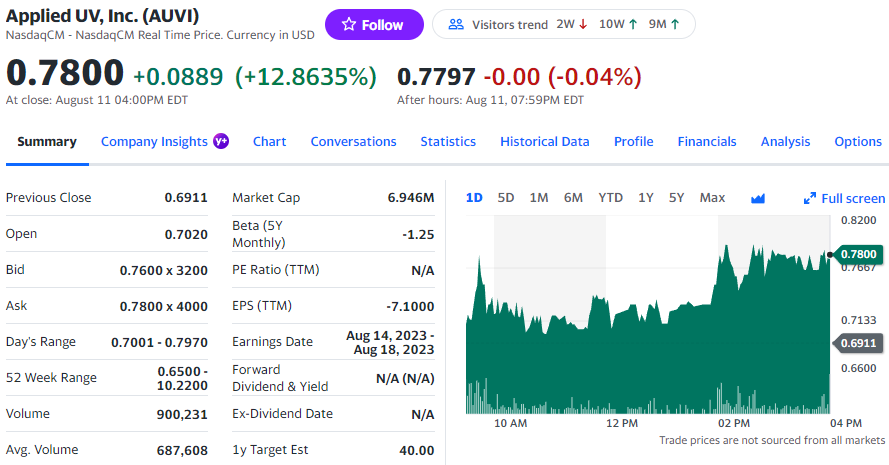Click the Company Insights Y+ badge

(x=221, y=141)
